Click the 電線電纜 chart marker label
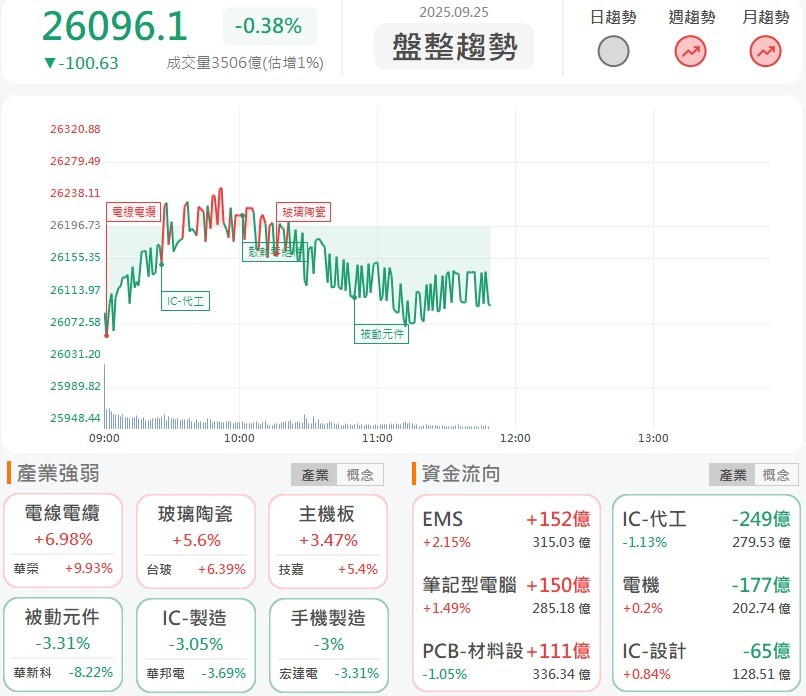This screenshot has width=806, height=696. [134, 212]
